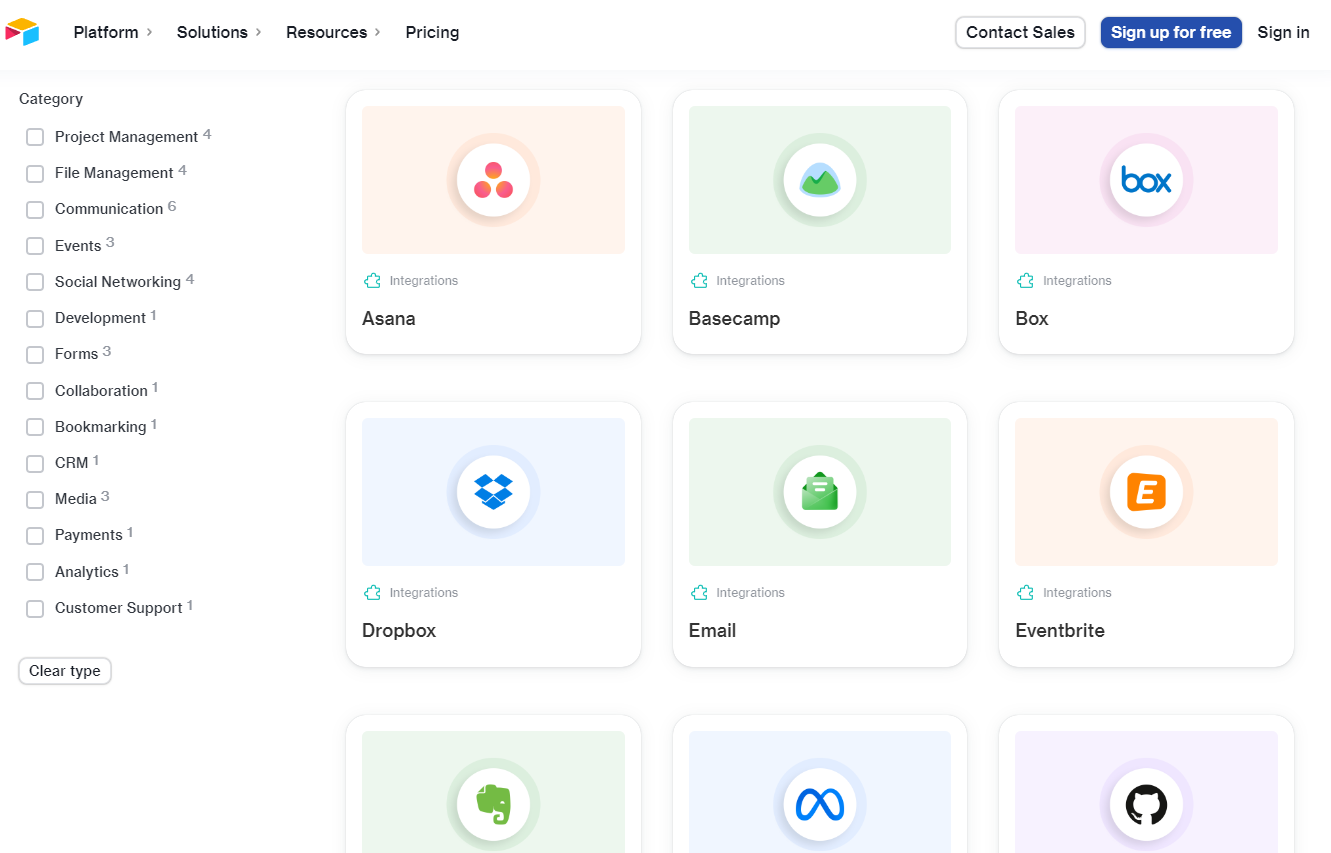Enable the Analytics filter checkbox
This screenshot has width=1331, height=853.
tap(35, 572)
